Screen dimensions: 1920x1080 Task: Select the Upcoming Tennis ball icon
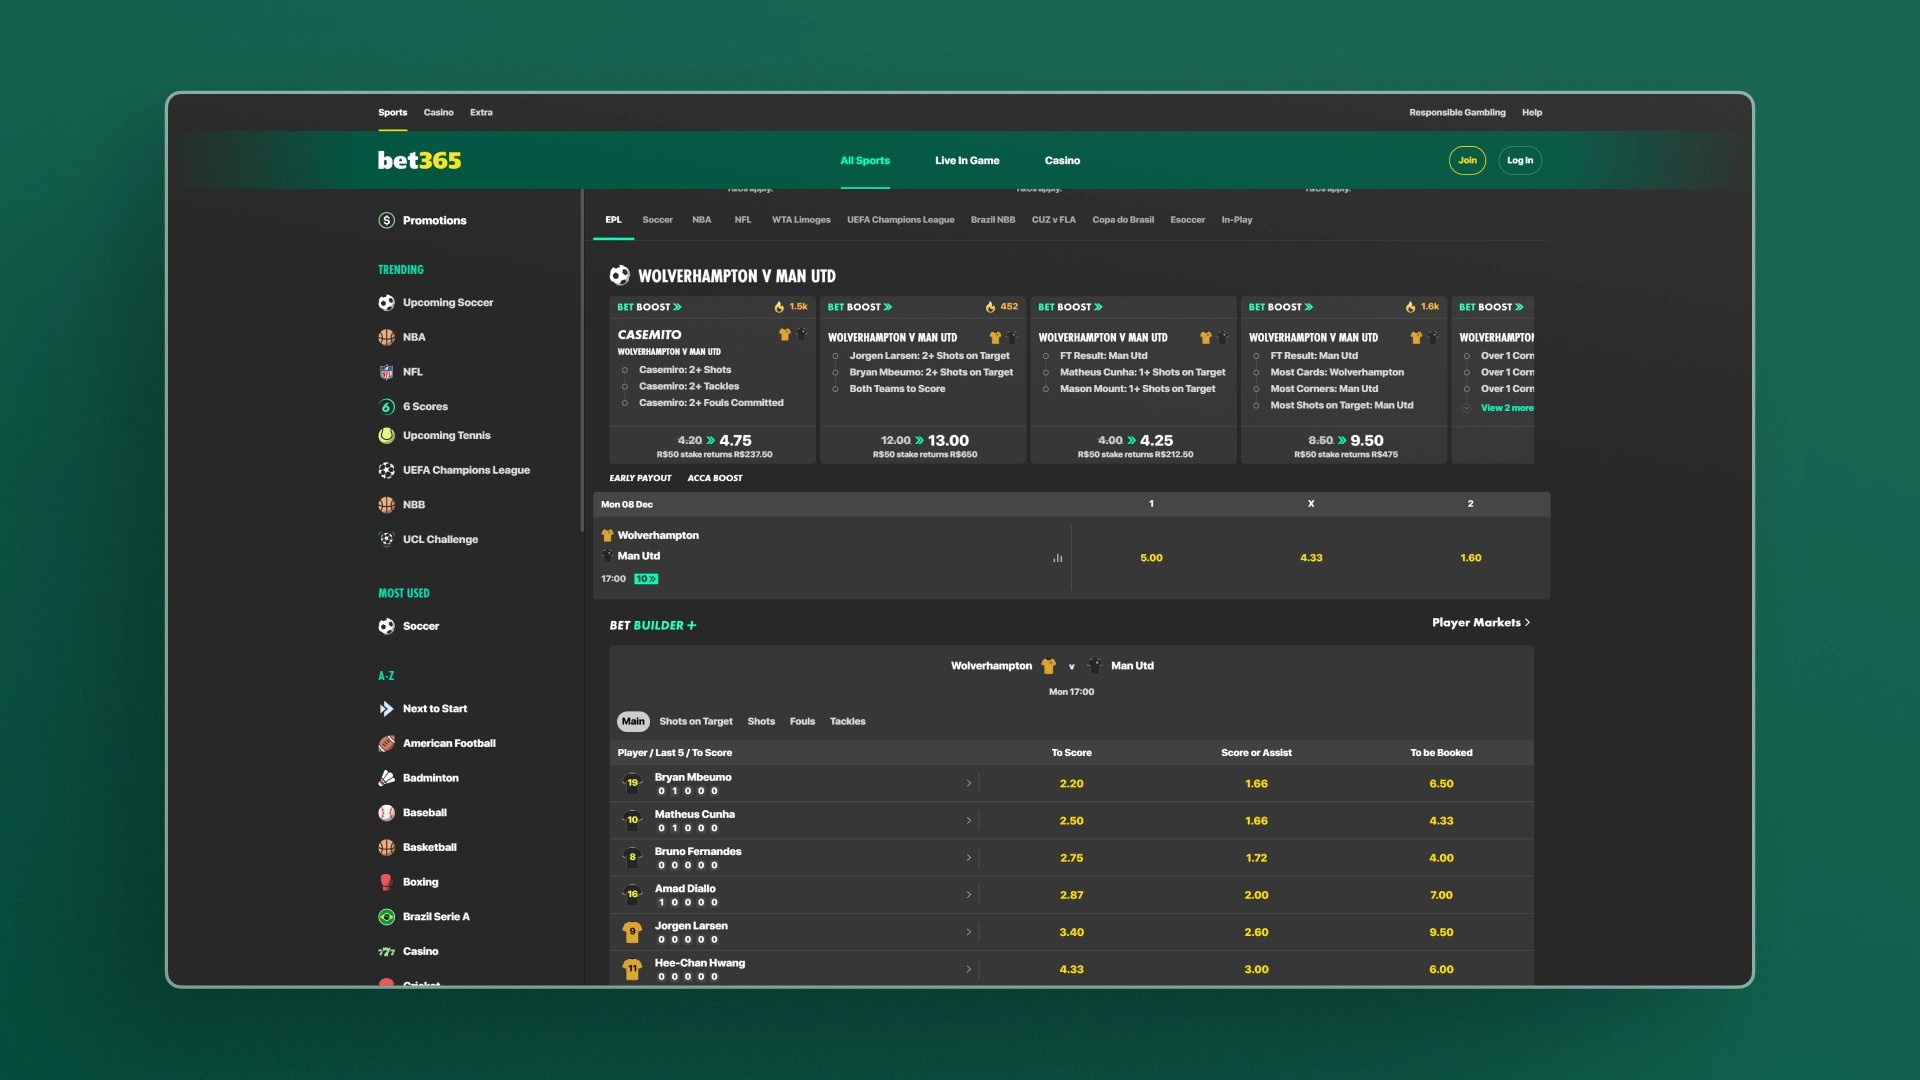coord(386,435)
